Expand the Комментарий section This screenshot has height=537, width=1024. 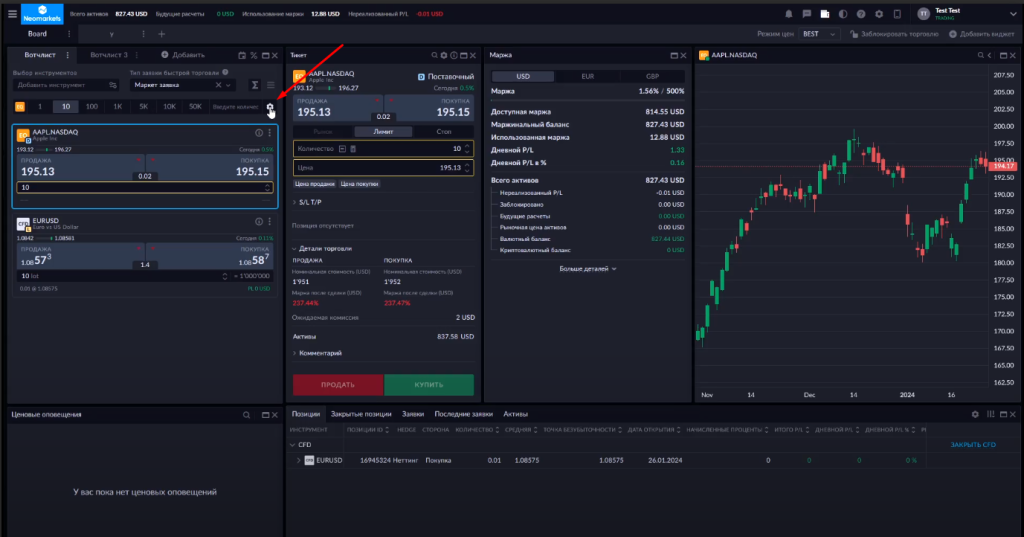pos(317,353)
